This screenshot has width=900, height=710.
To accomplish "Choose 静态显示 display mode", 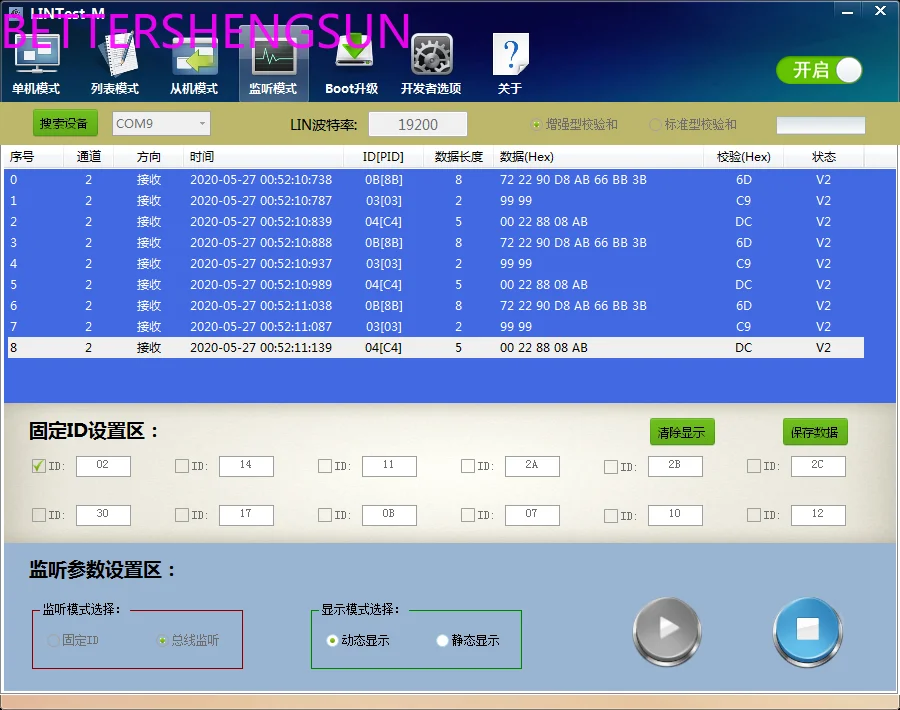I will point(442,640).
